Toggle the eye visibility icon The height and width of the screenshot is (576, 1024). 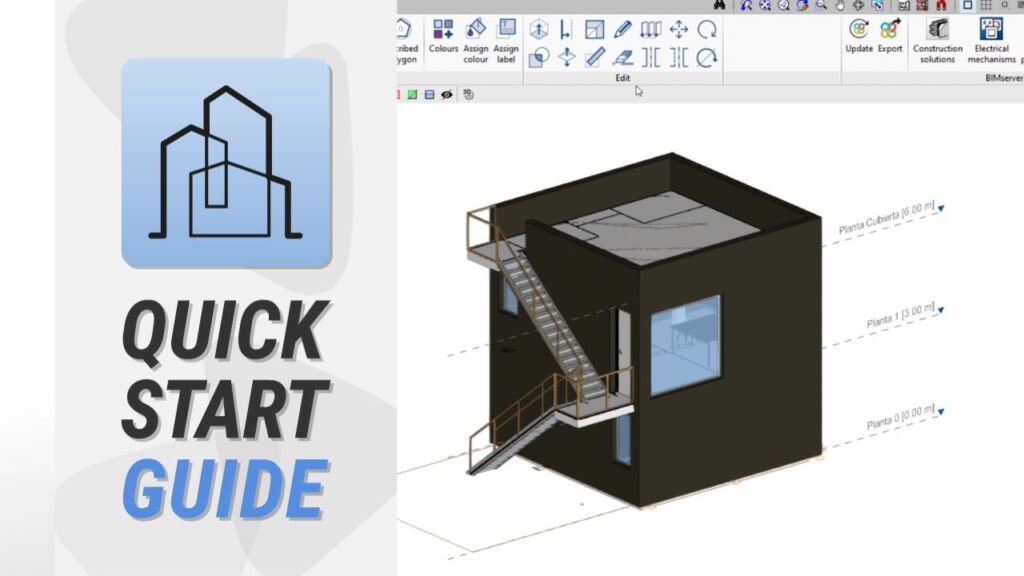pyautogui.click(x=447, y=95)
